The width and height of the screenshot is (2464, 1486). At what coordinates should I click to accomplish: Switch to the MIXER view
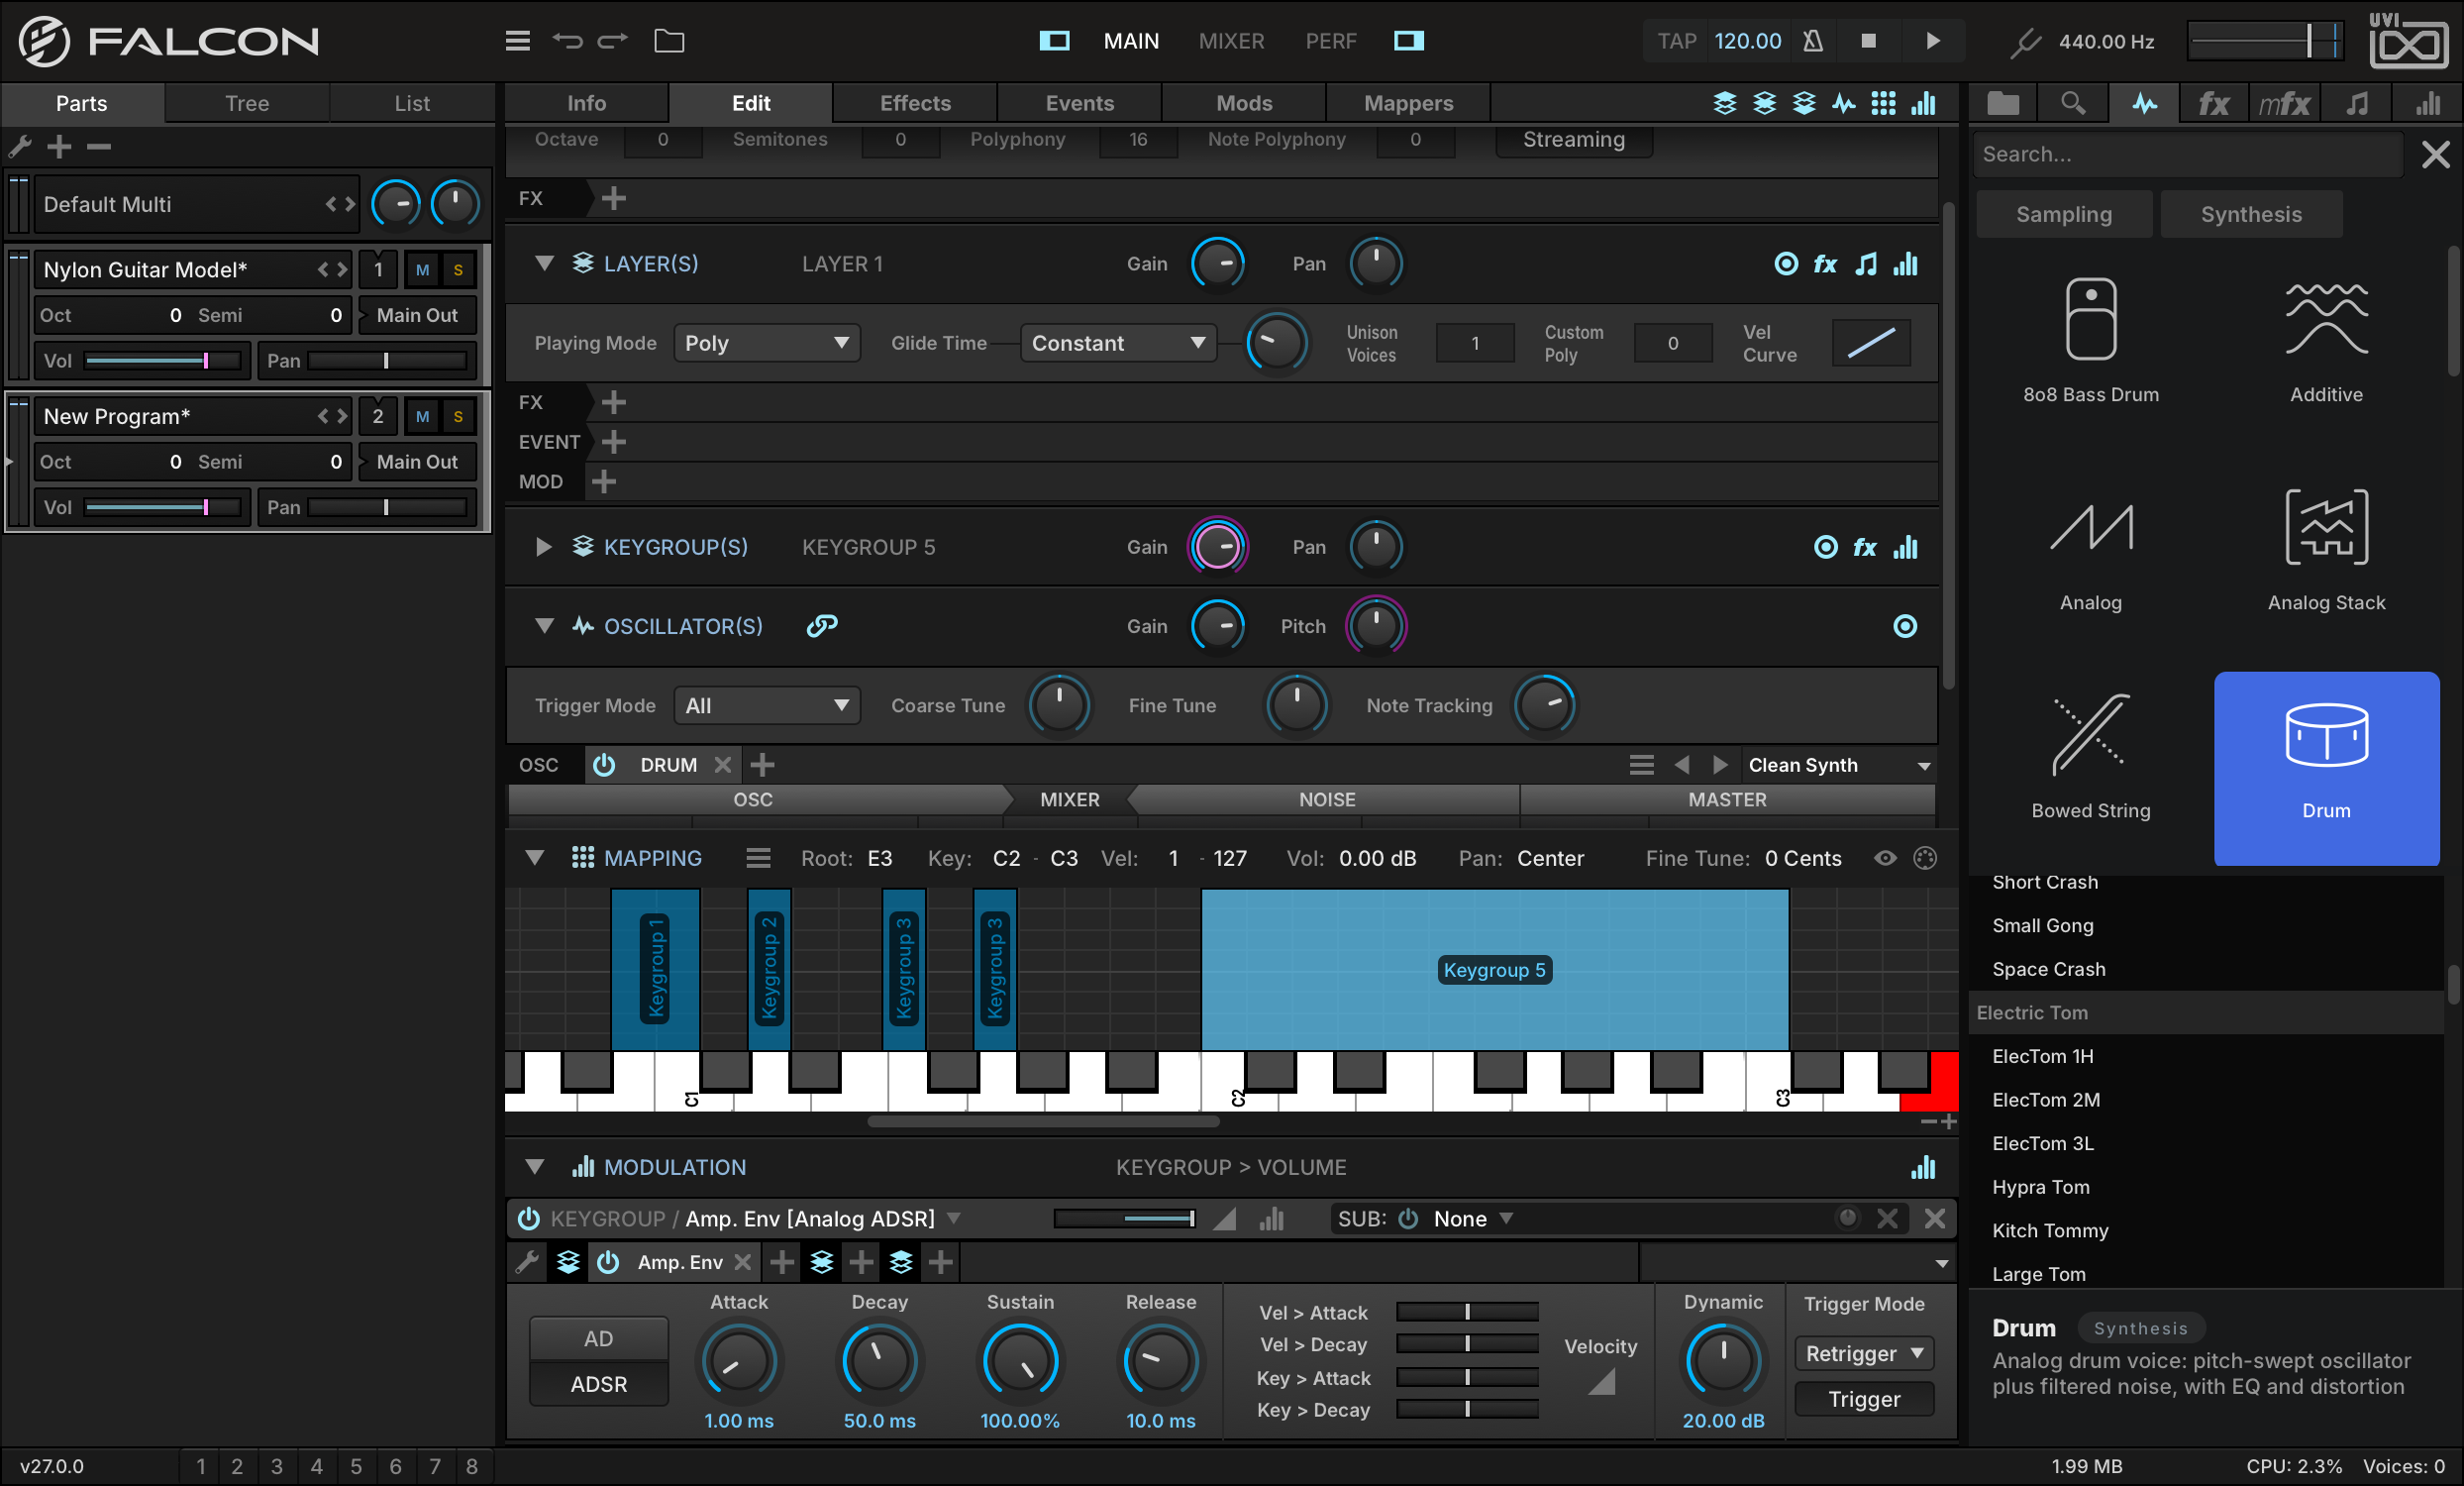1231,41
